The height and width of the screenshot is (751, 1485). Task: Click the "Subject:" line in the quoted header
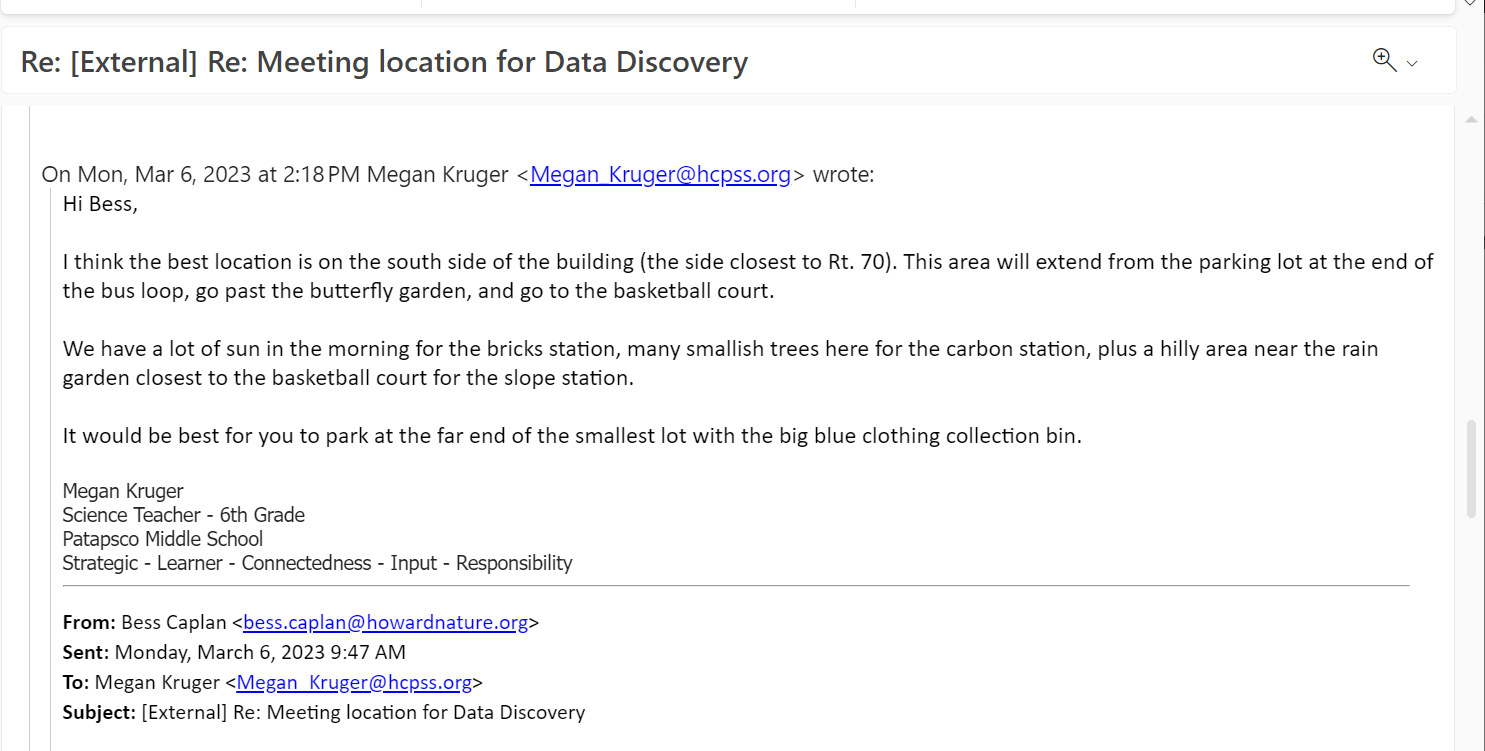tap(324, 712)
